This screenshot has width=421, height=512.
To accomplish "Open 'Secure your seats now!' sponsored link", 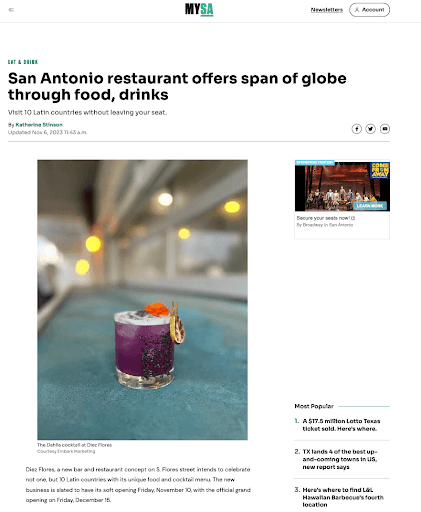I will pos(323,218).
